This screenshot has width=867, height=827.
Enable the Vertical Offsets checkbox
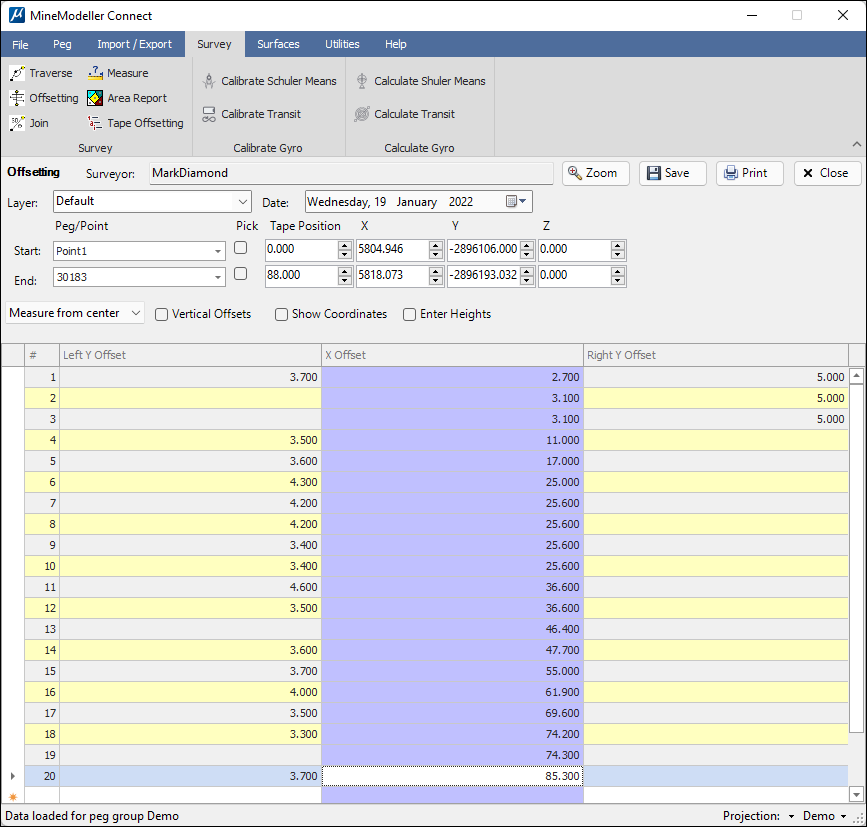162,314
